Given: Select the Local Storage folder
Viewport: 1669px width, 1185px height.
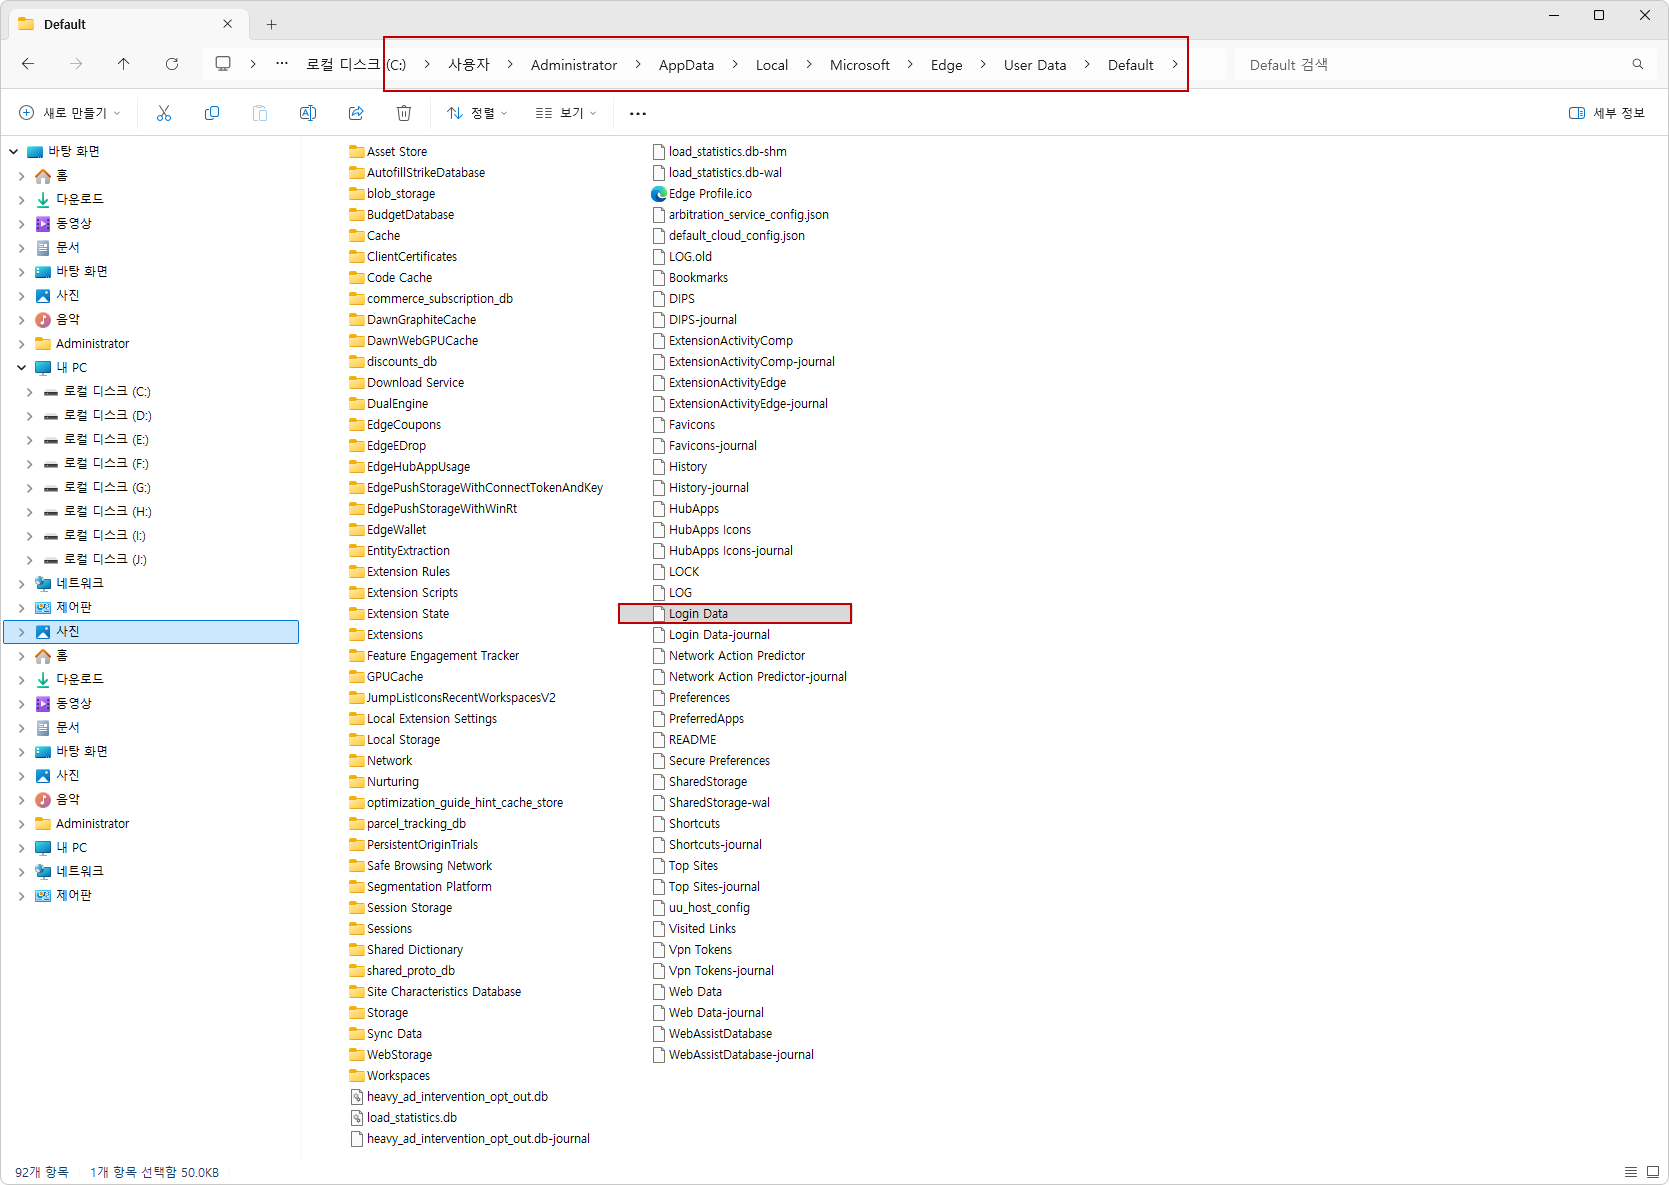Looking at the screenshot, I should pos(394,740).
